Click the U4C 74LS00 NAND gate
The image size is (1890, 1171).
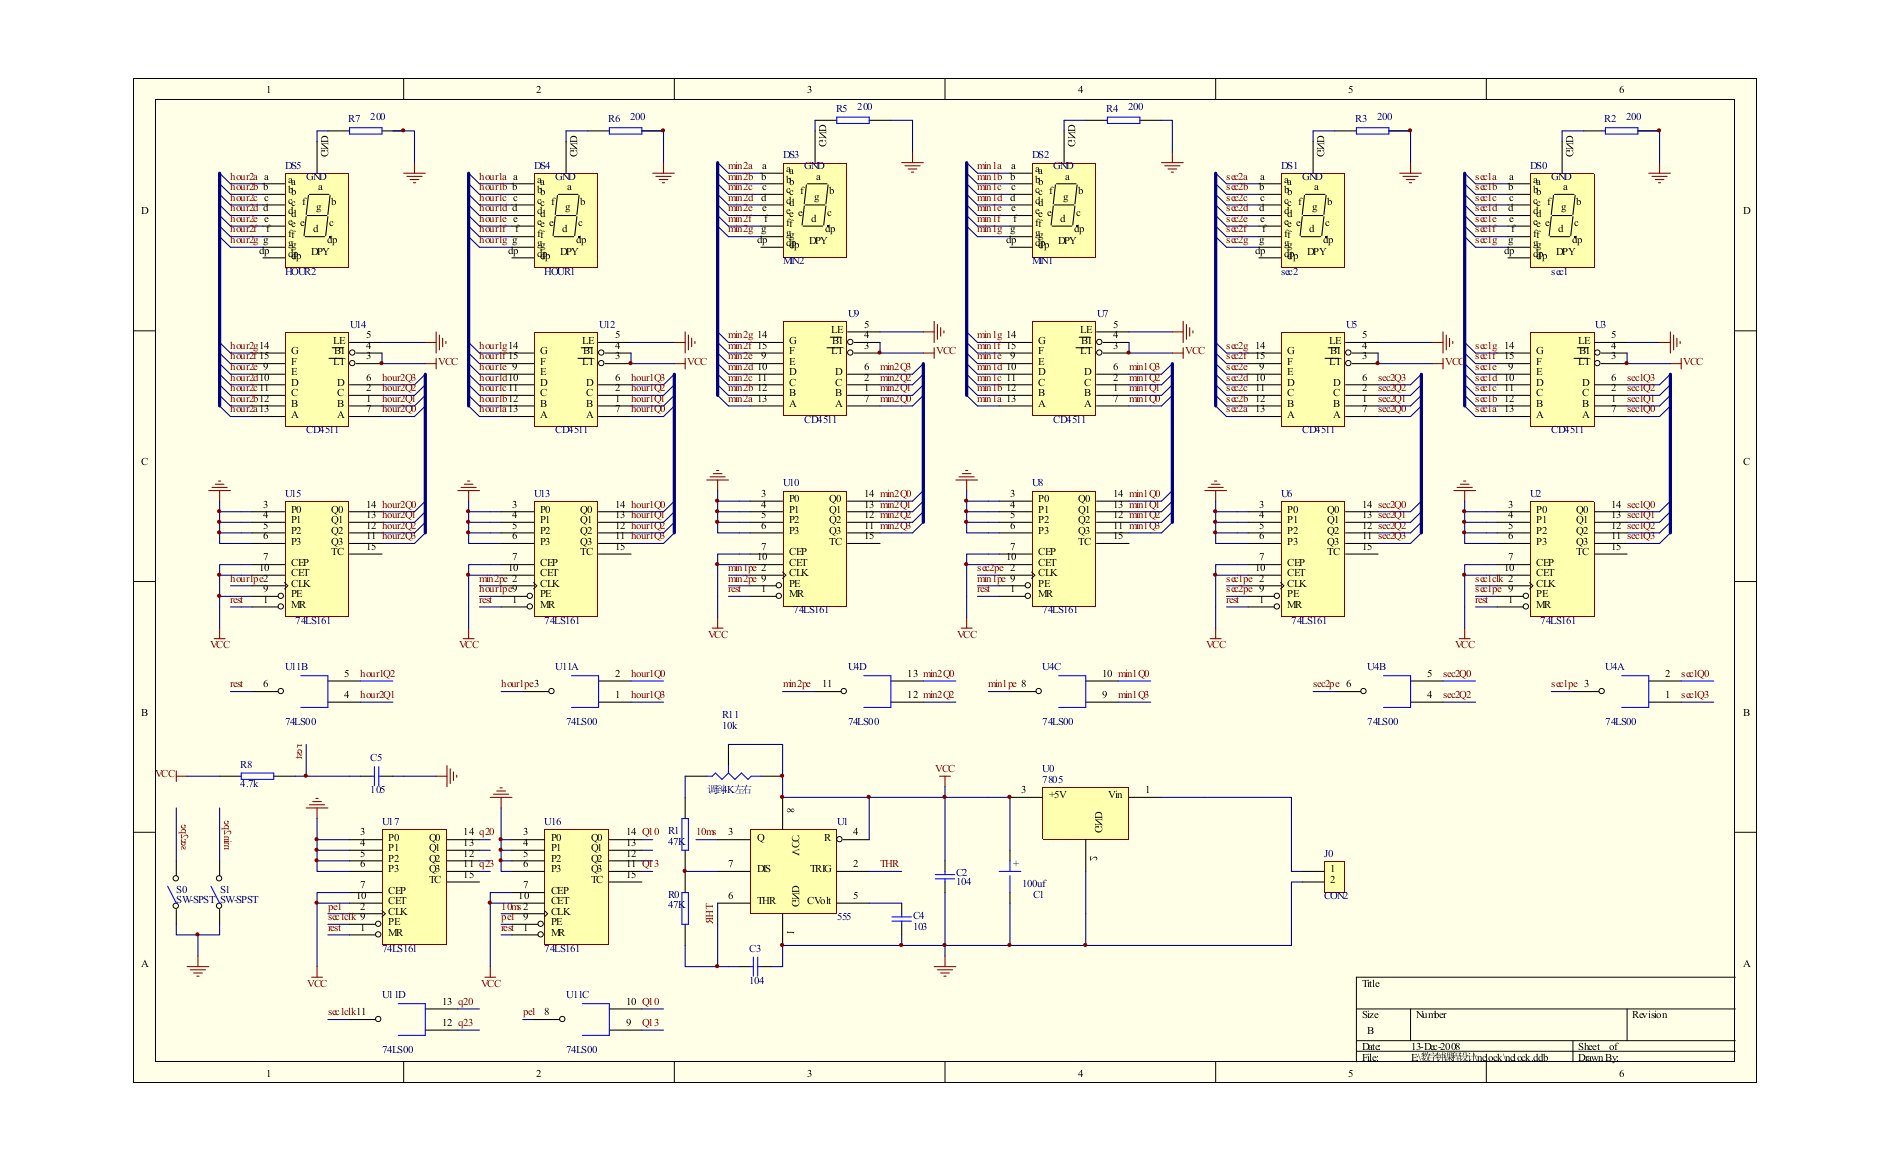click(1070, 690)
